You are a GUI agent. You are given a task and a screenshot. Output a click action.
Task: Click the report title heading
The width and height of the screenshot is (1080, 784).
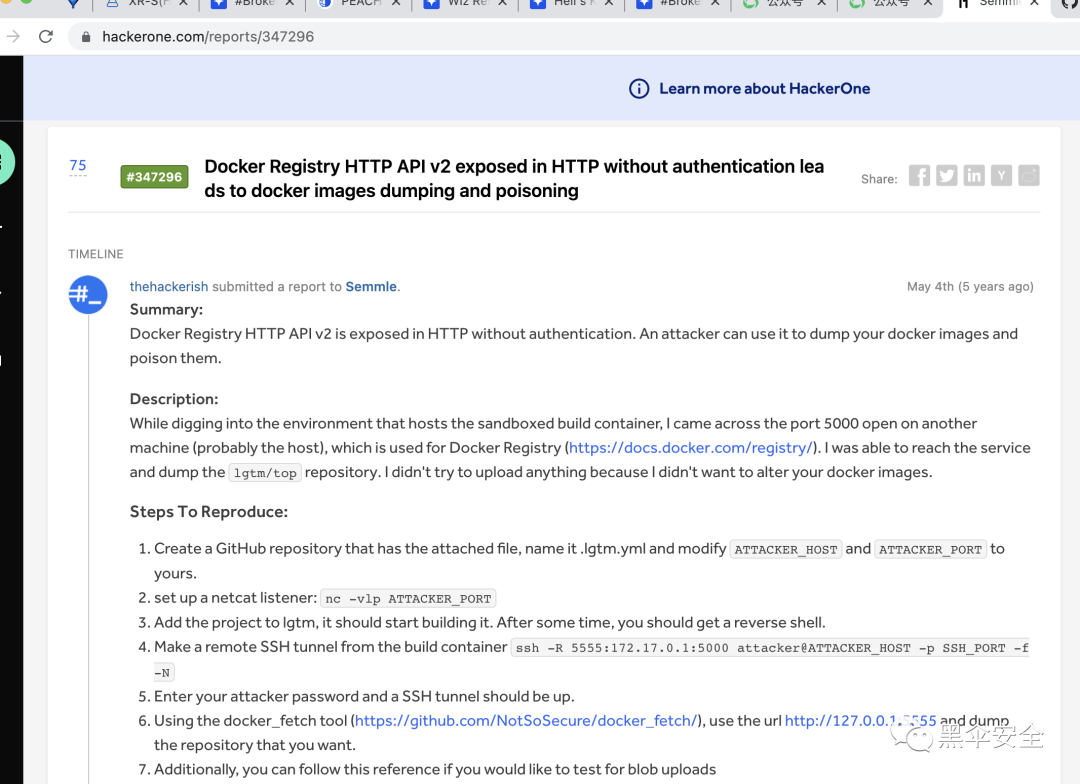click(514, 178)
